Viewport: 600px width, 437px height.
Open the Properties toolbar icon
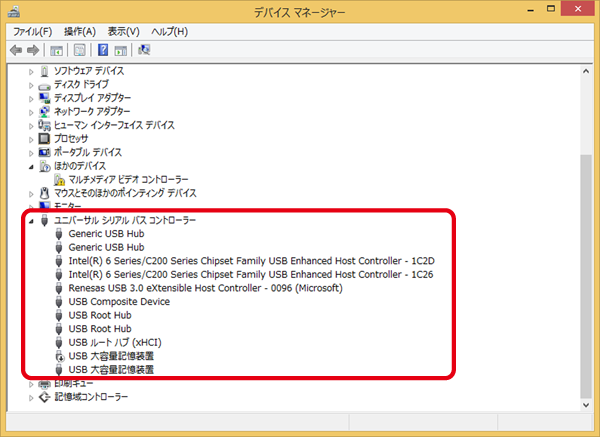tap(80, 50)
